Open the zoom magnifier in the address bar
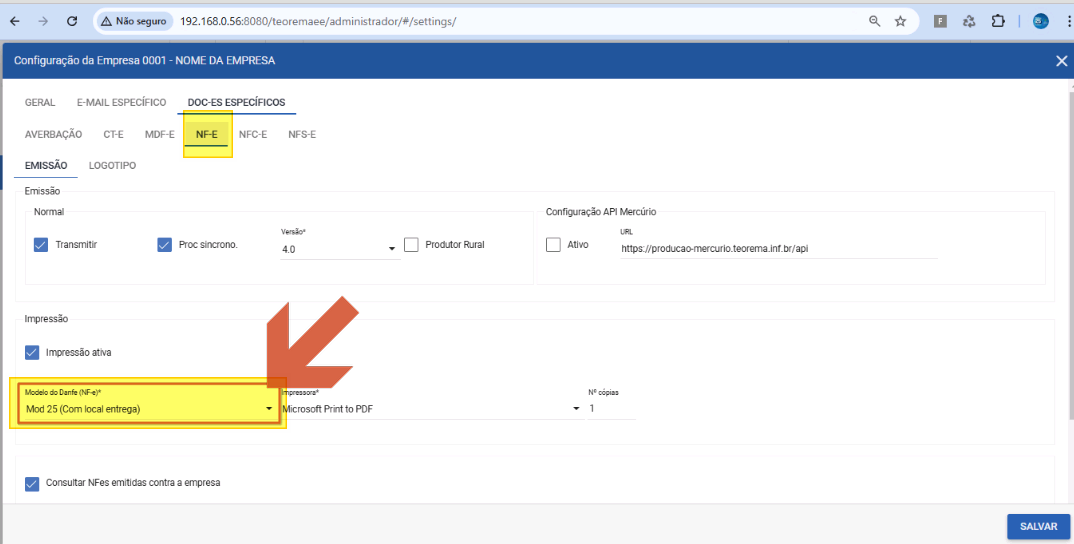The image size is (1074, 544). (875, 21)
